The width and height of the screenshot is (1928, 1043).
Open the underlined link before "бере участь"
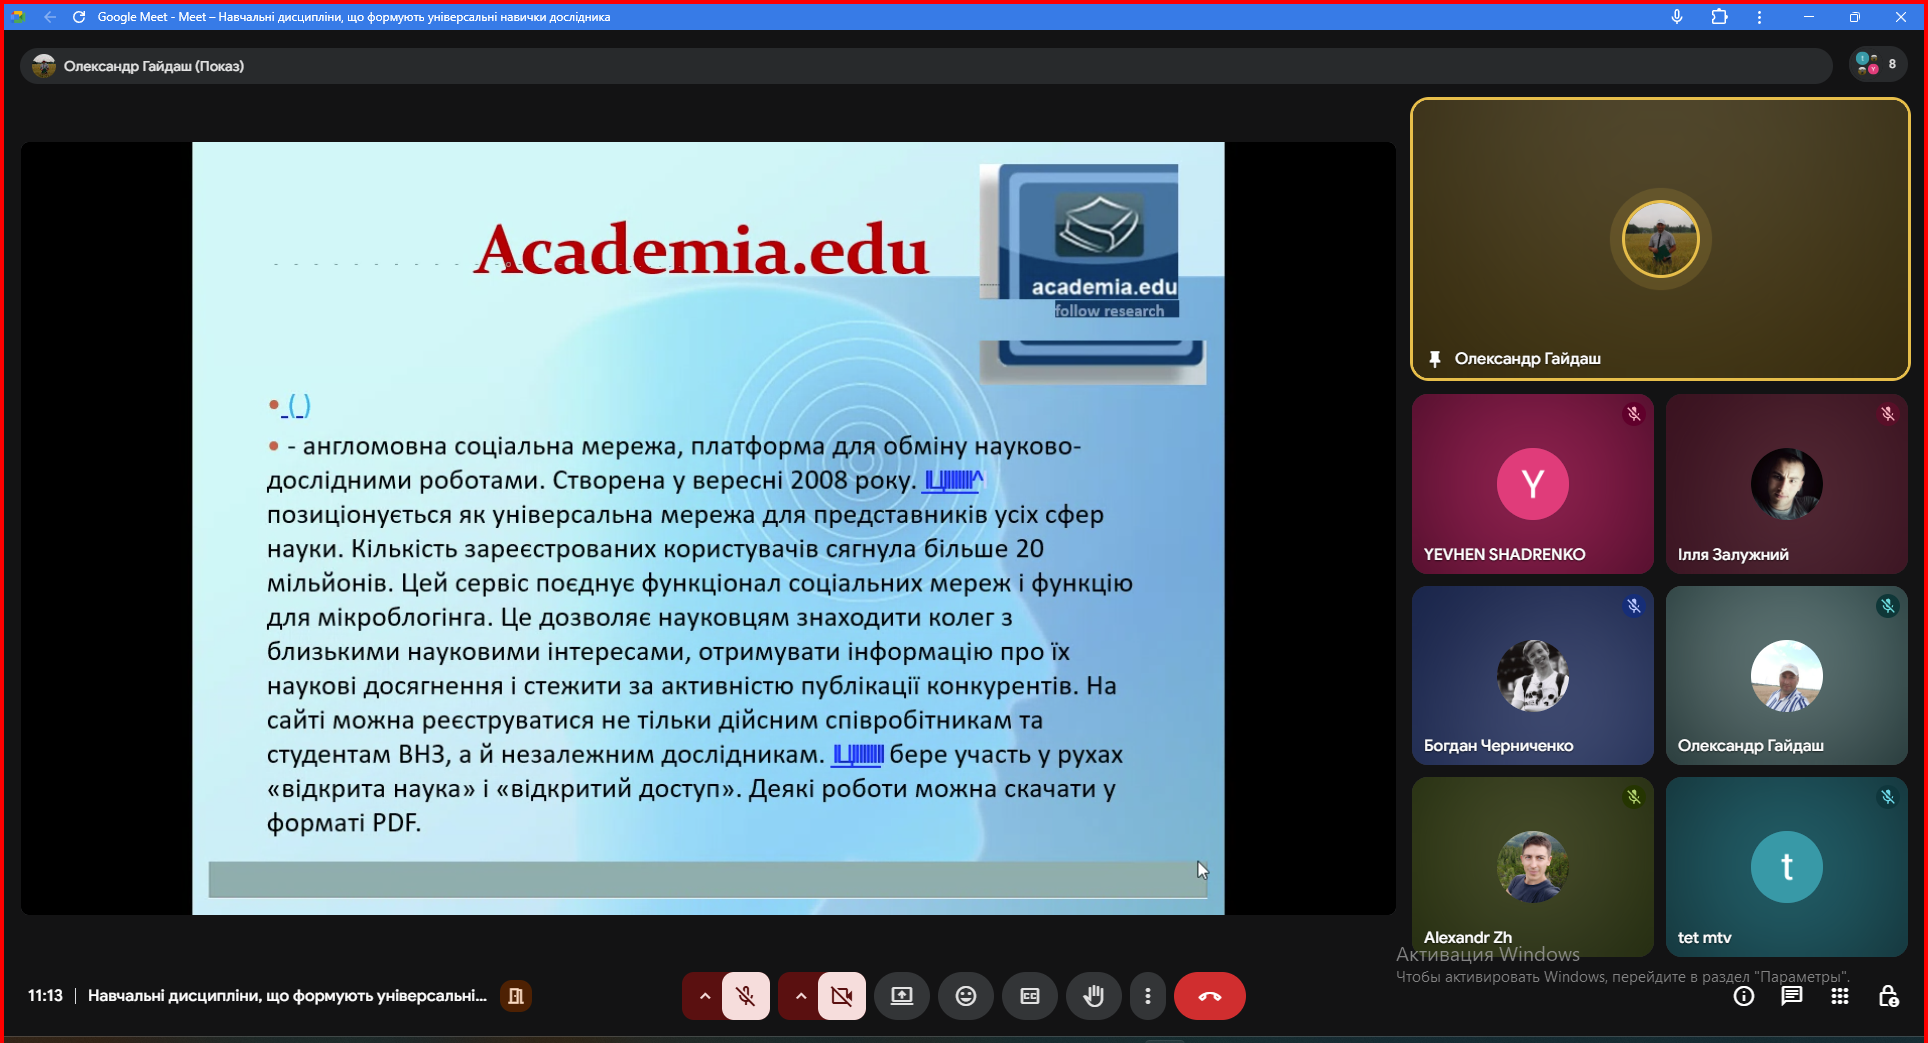tap(858, 755)
